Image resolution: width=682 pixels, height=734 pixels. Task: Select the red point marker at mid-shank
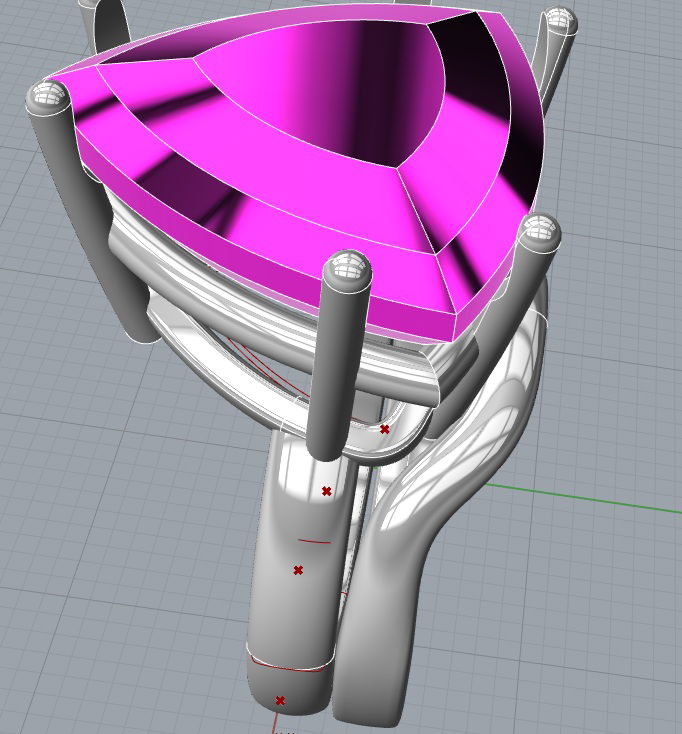[x=298, y=570]
